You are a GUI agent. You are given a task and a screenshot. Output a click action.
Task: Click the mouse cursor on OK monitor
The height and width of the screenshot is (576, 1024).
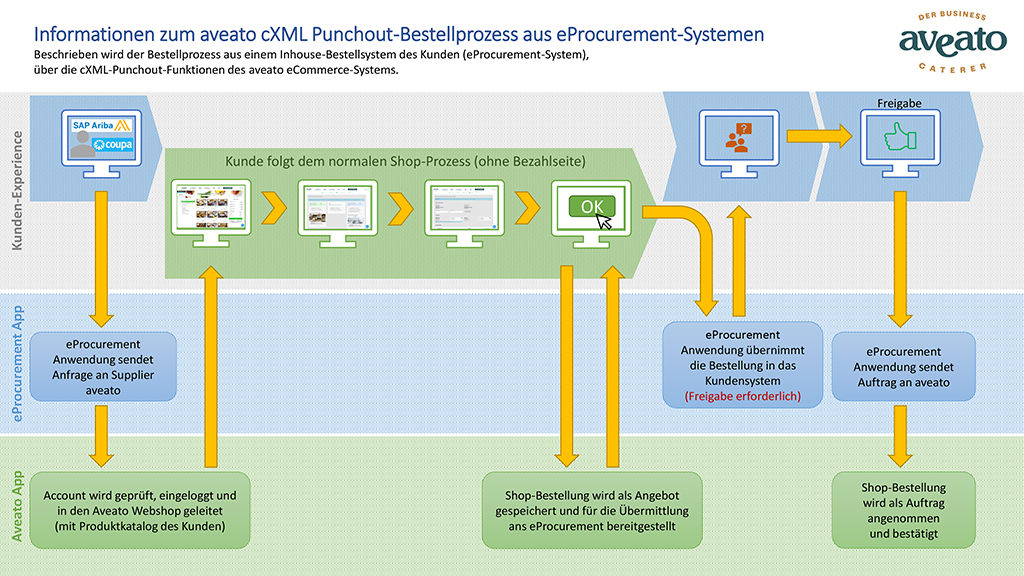pyautogui.click(x=605, y=218)
